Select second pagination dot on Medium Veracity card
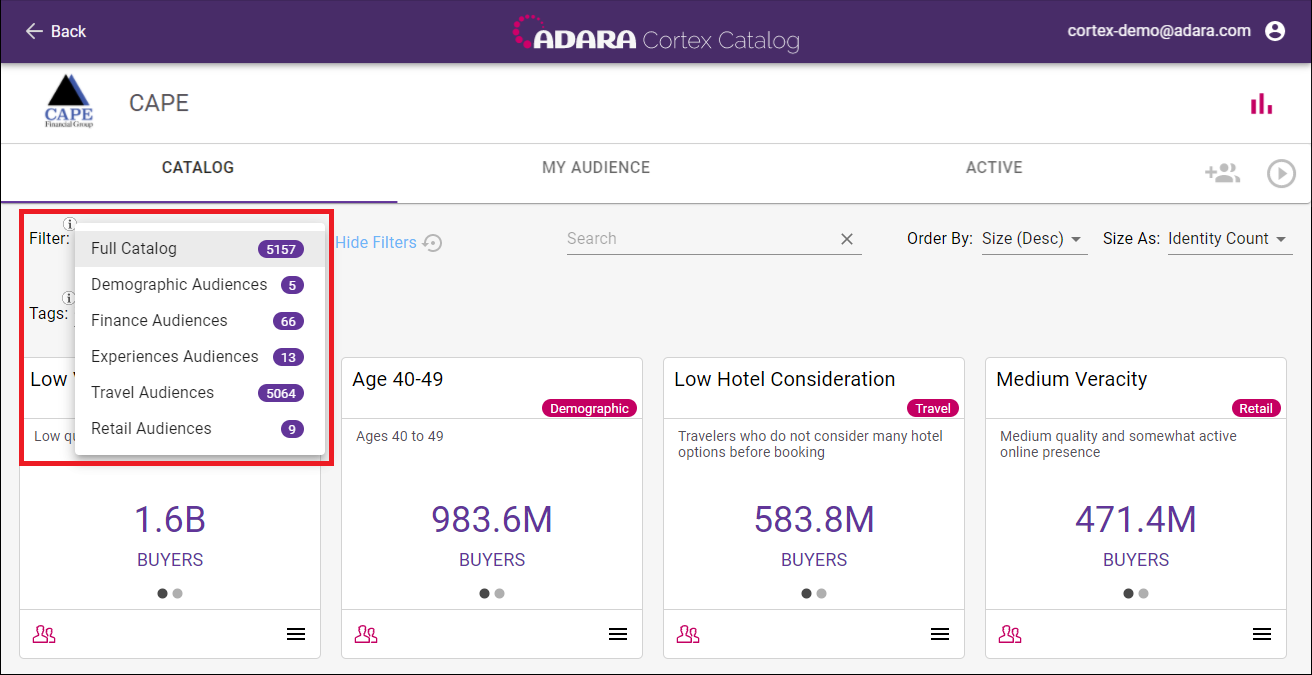 pyautogui.click(x=1143, y=593)
